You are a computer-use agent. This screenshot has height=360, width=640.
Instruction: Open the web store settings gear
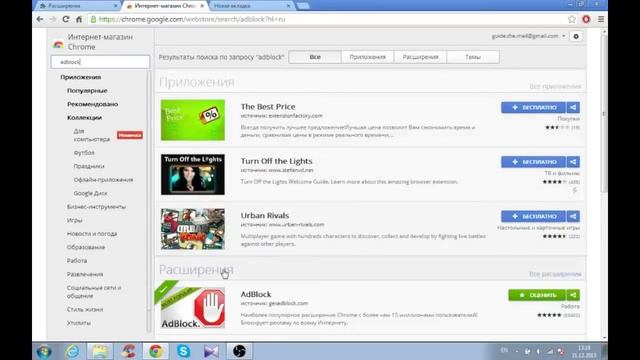pyautogui.click(x=576, y=36)
